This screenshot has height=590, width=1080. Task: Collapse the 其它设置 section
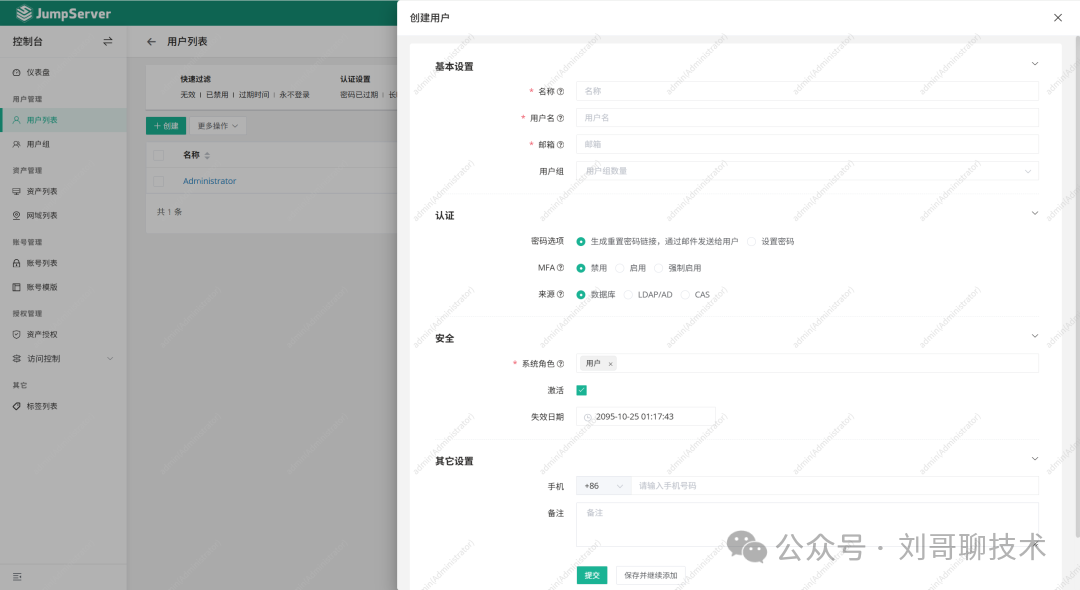[x=1035, y=458]
